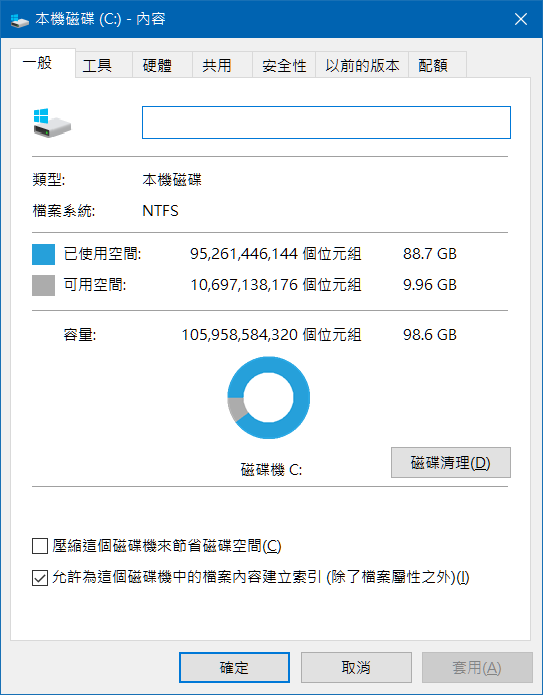This screenshot has height=695, width=543.
Task: Go to the 安全性 tab
Action: (284, 66)
